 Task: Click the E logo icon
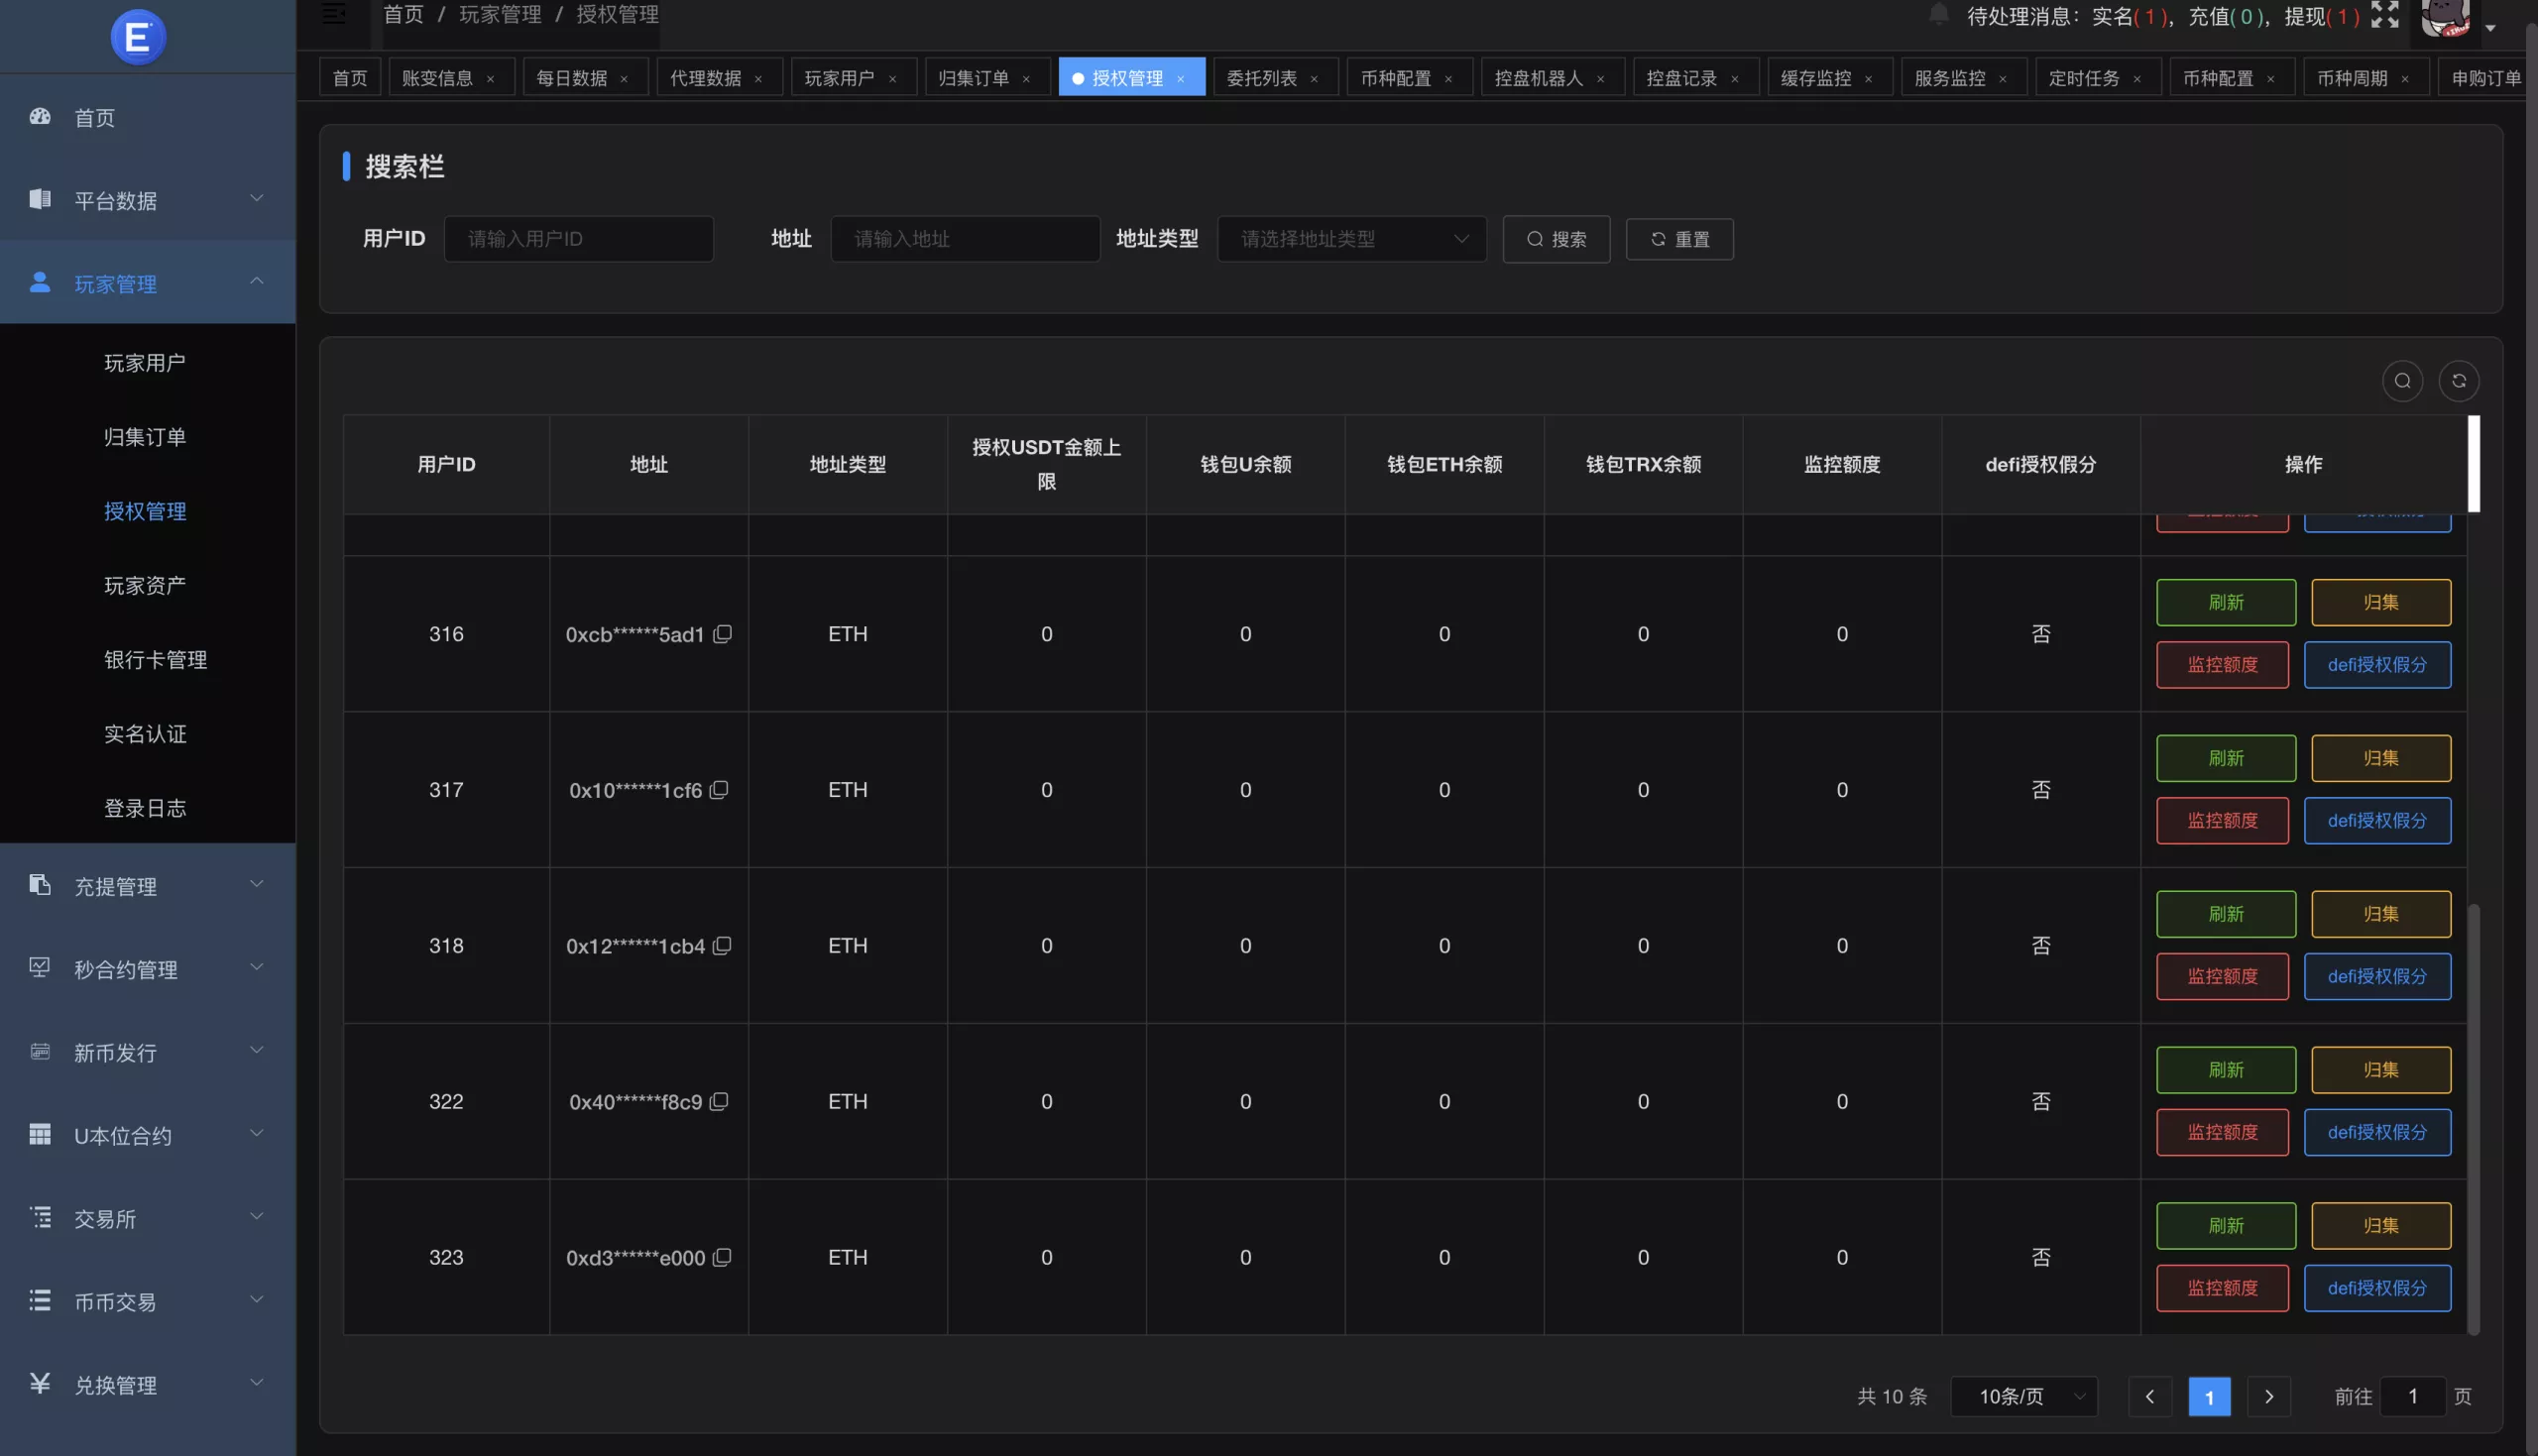pos(138,36)
